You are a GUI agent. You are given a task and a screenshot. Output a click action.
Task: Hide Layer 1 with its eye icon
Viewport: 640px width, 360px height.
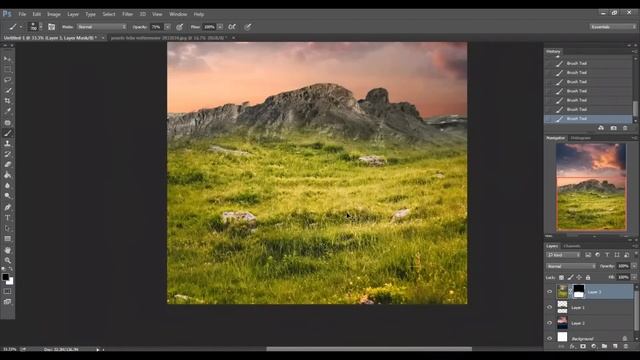549,307
